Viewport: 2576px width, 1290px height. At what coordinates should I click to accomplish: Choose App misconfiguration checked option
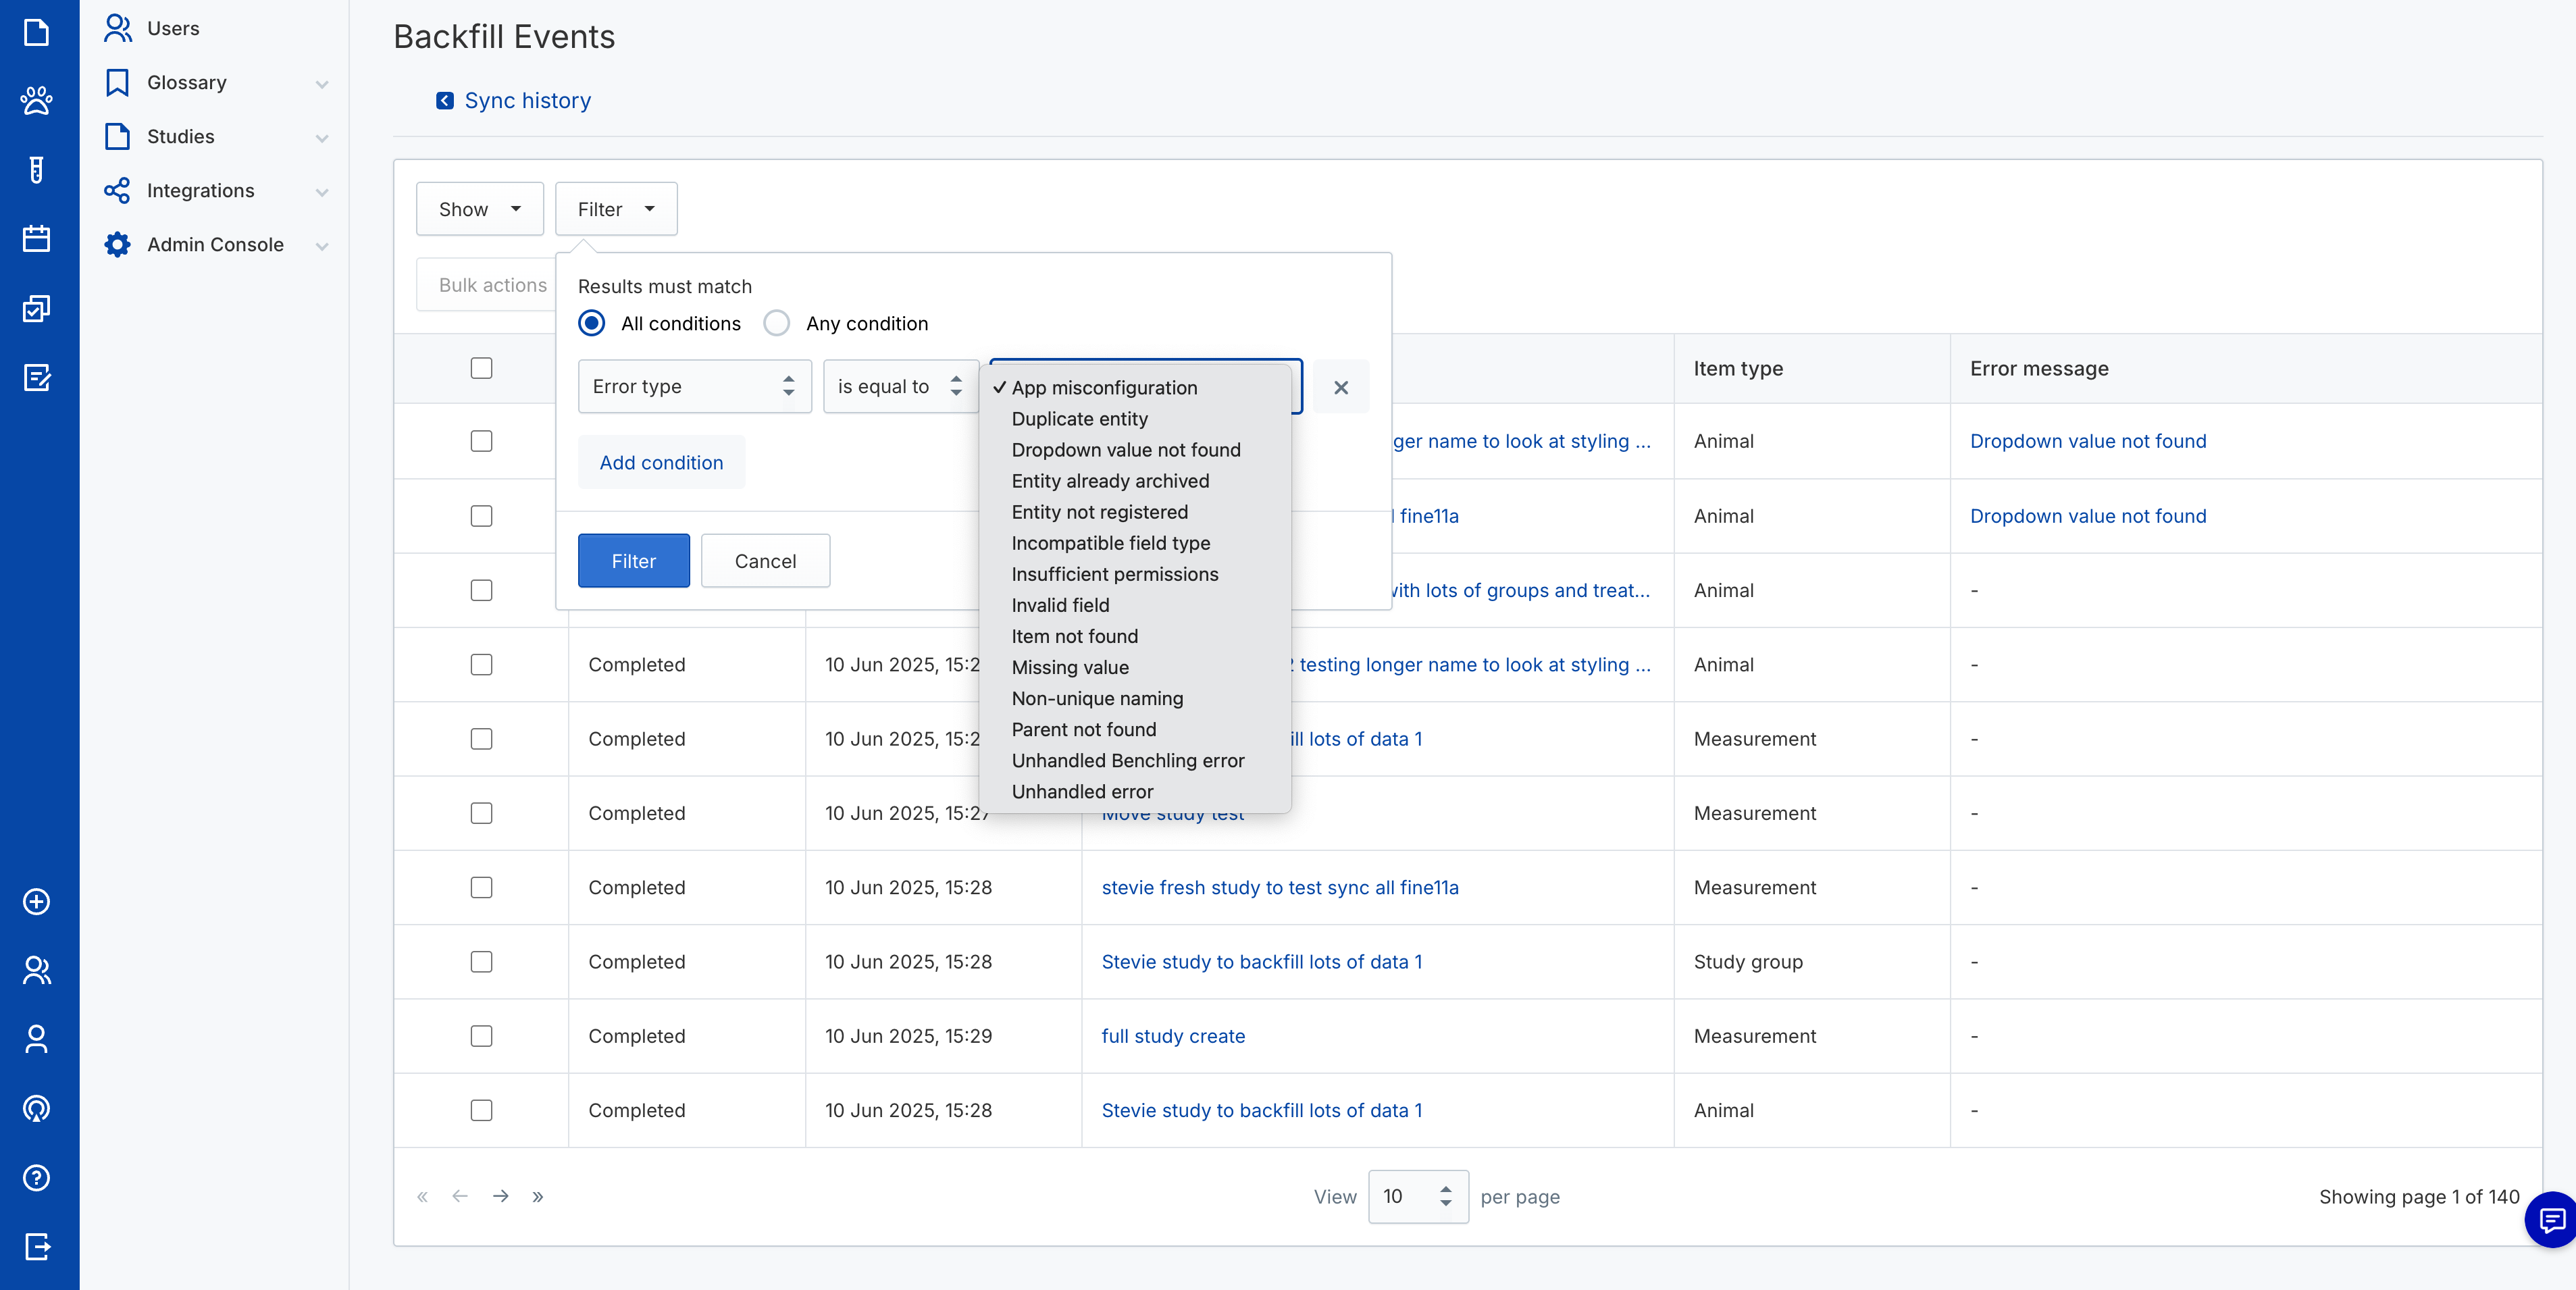tap(1135, 388)
